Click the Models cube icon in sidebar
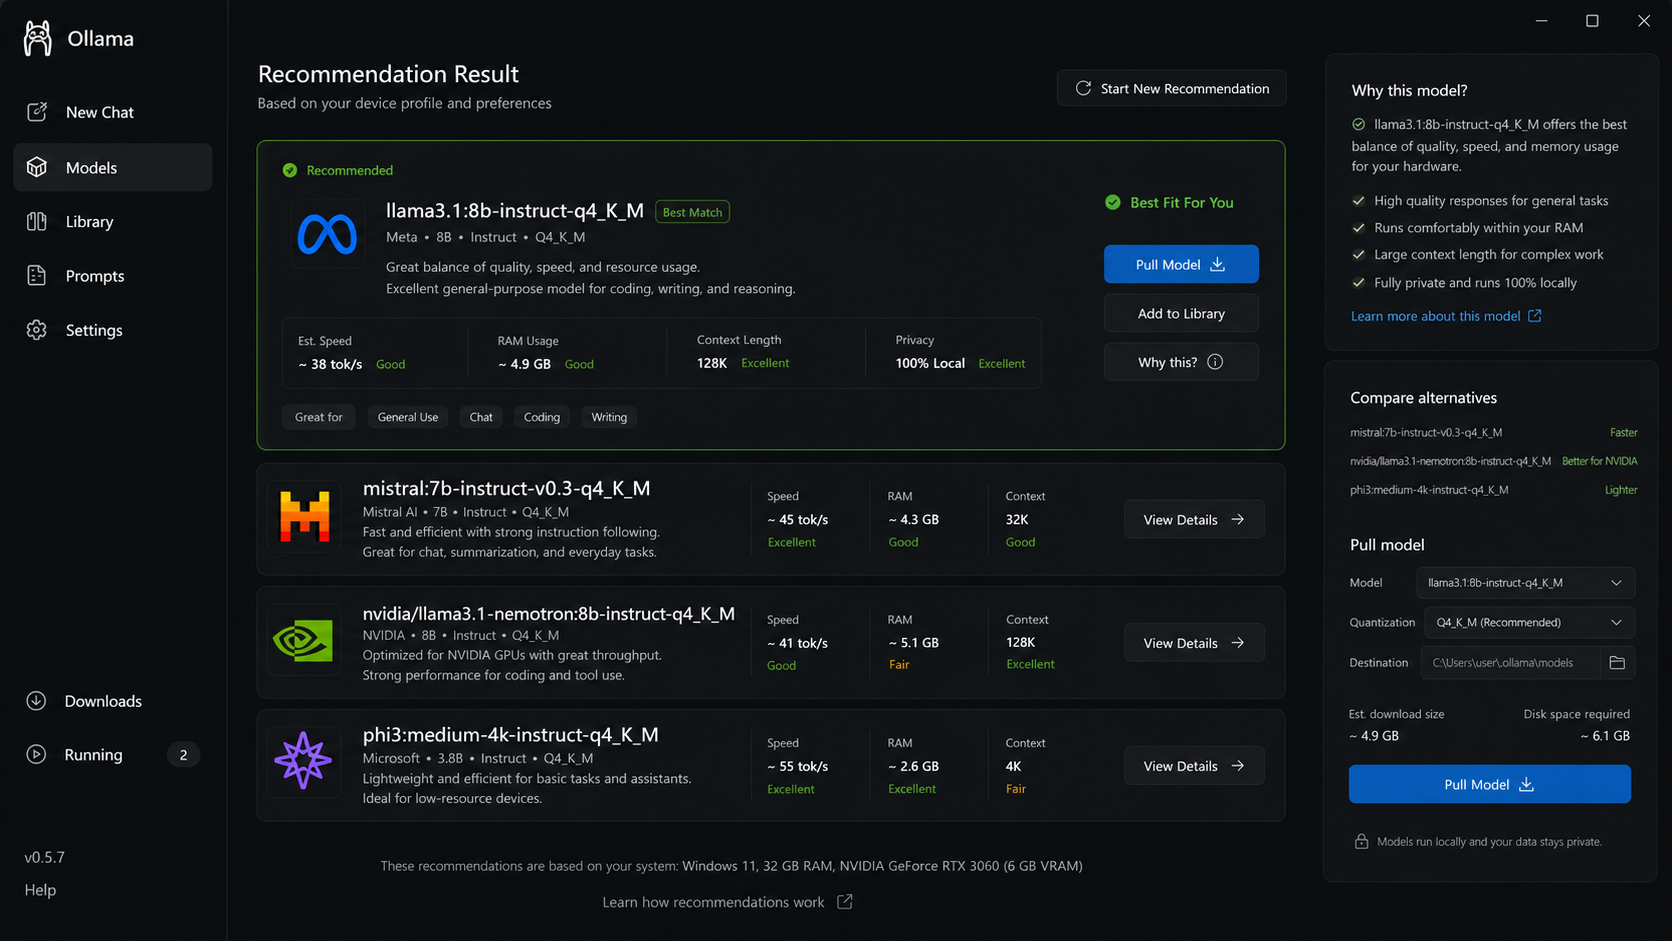This screenshot has width=1672, height=941. pyautogui.click(x=37, y=167)
